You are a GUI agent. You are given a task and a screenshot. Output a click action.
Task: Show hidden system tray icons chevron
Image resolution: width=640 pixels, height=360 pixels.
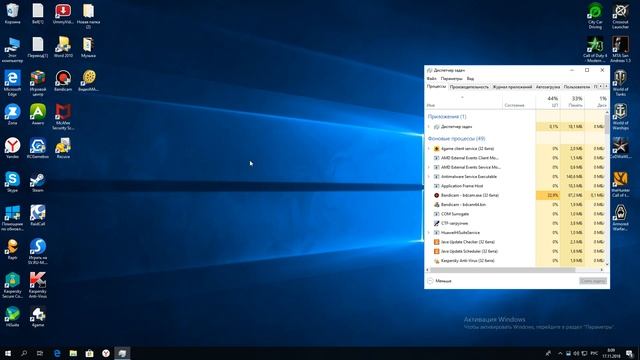pos(560,353)
